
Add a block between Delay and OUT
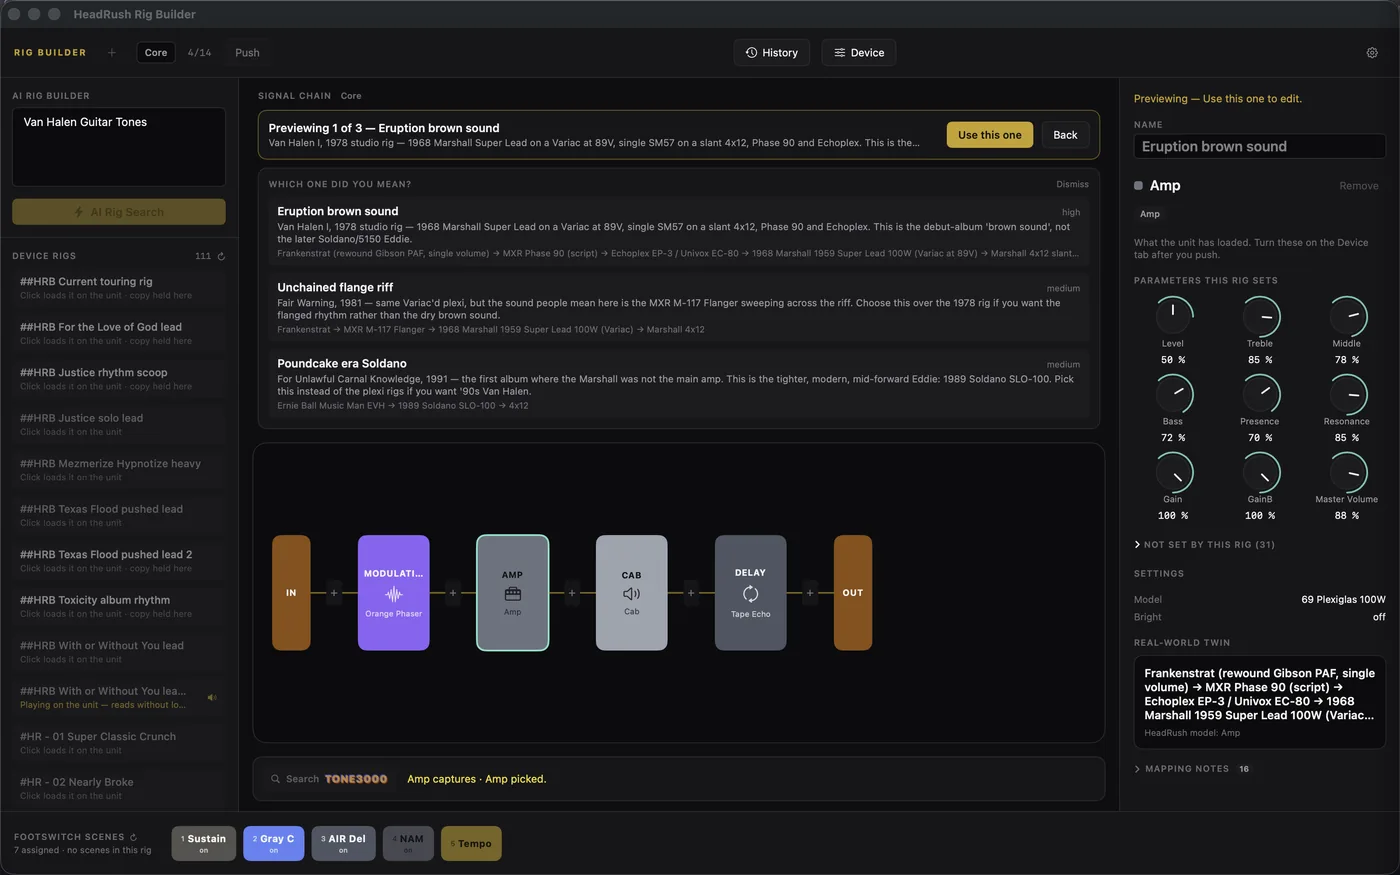(x=810, y=593)
